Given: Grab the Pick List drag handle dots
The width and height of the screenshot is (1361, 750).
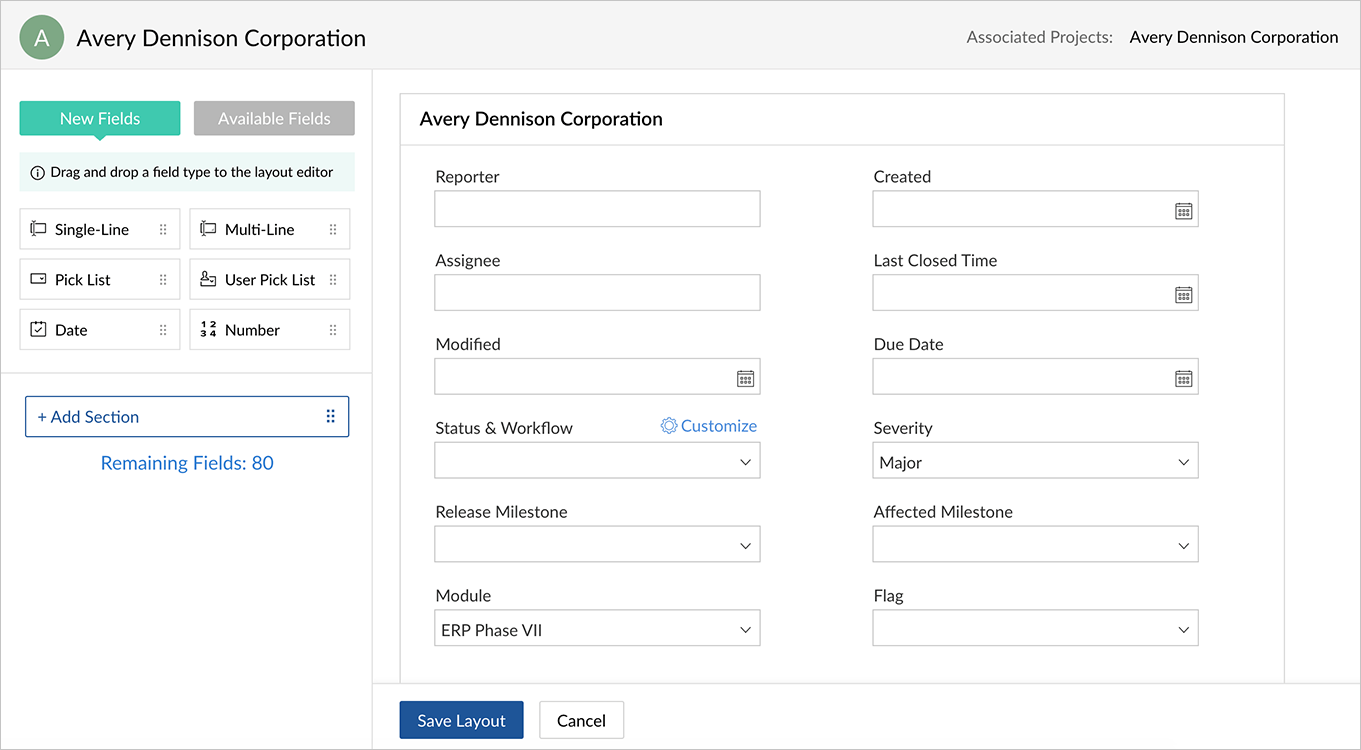Looking at the screenshot, I should [x=163, y=279].
